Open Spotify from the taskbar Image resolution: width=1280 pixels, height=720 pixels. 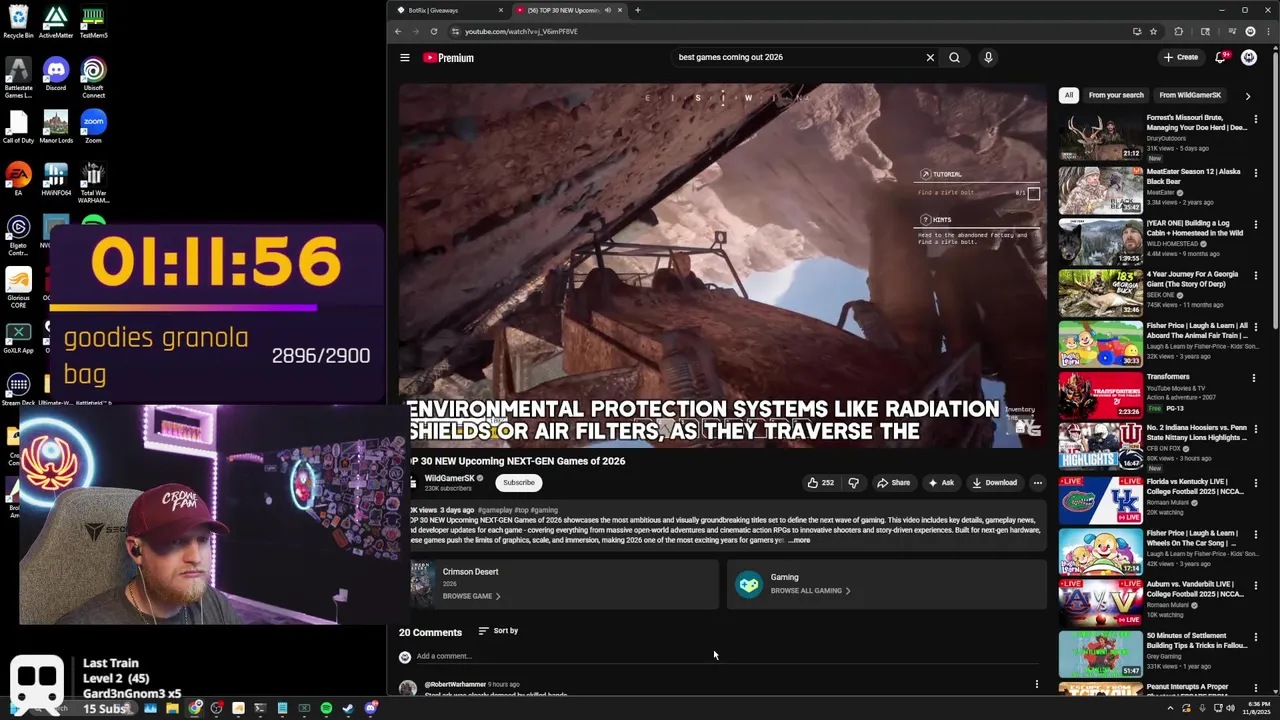[326, 709]
